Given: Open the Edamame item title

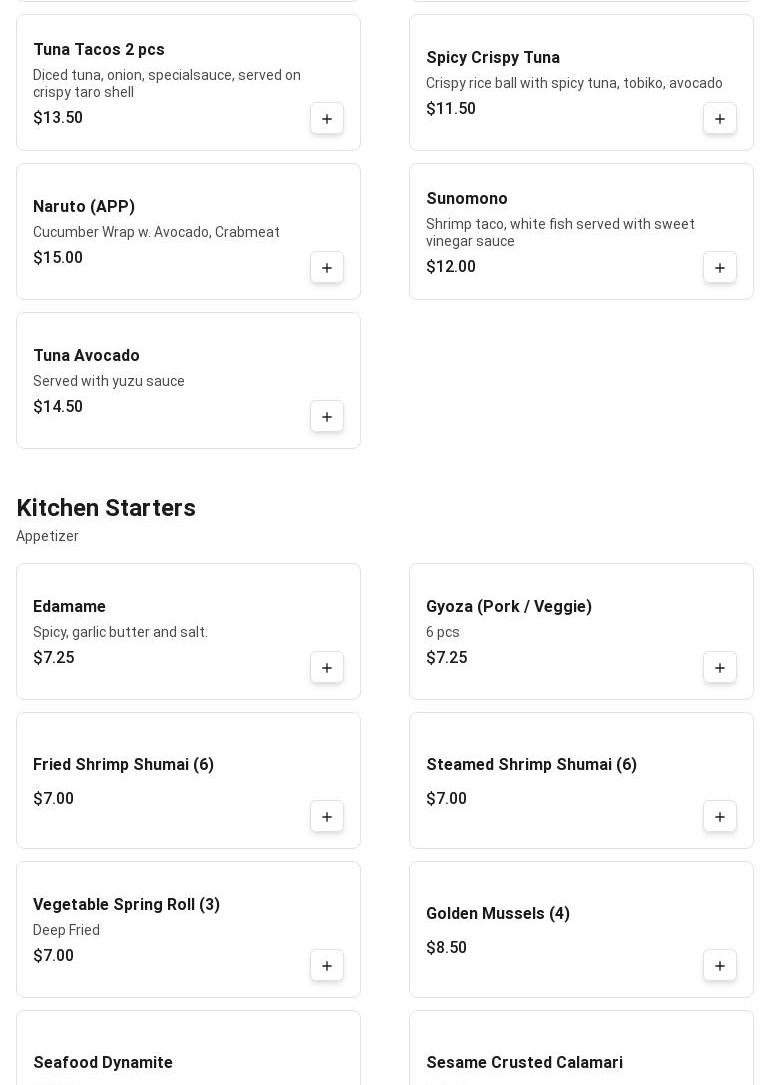Looking at the screenshot, I should [69, 607].
